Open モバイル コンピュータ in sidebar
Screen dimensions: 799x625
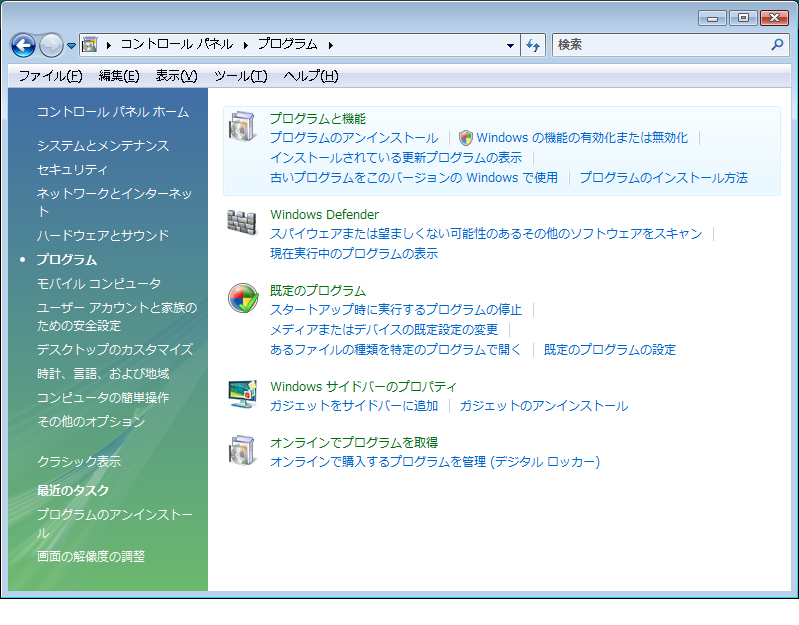click(x=99, y=284)
